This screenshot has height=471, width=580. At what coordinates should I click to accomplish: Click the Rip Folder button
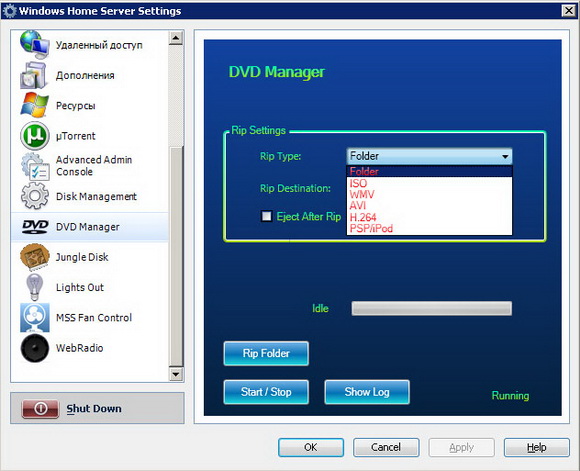[x=266, y=353]
